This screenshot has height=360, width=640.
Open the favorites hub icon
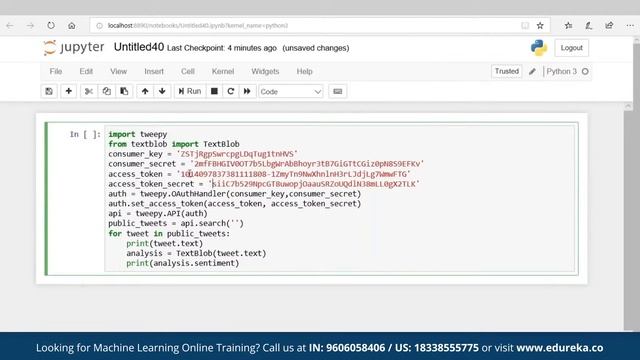pos(569,26)
